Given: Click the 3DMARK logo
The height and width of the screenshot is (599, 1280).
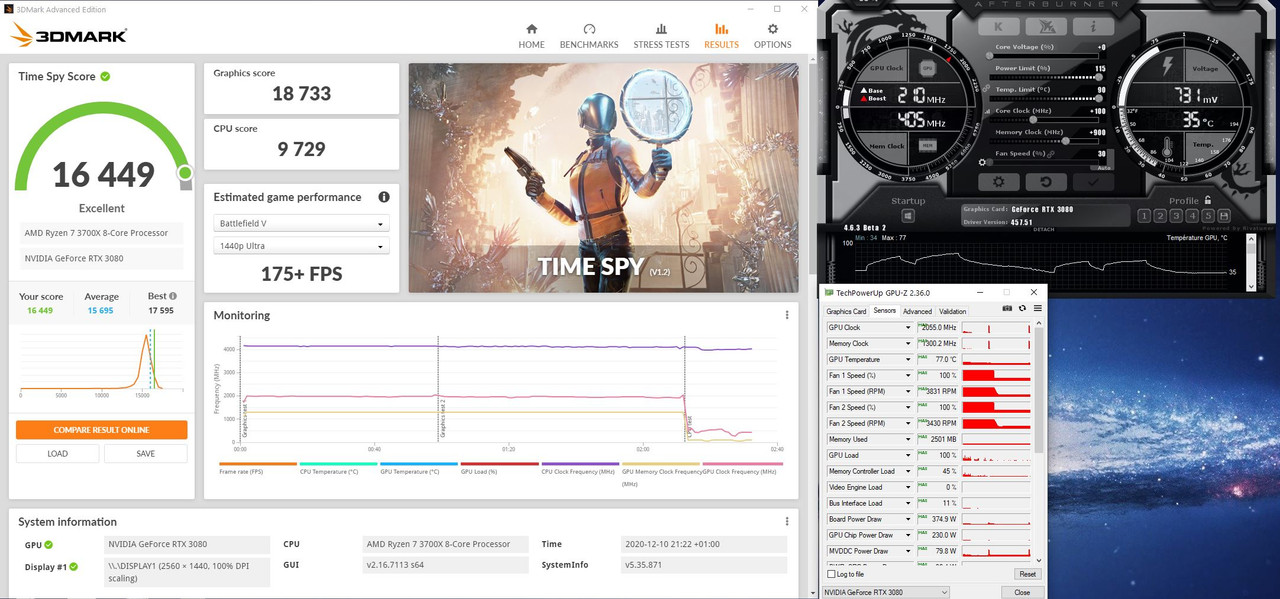Looking at the screenshot, I should tap(68, 36).
